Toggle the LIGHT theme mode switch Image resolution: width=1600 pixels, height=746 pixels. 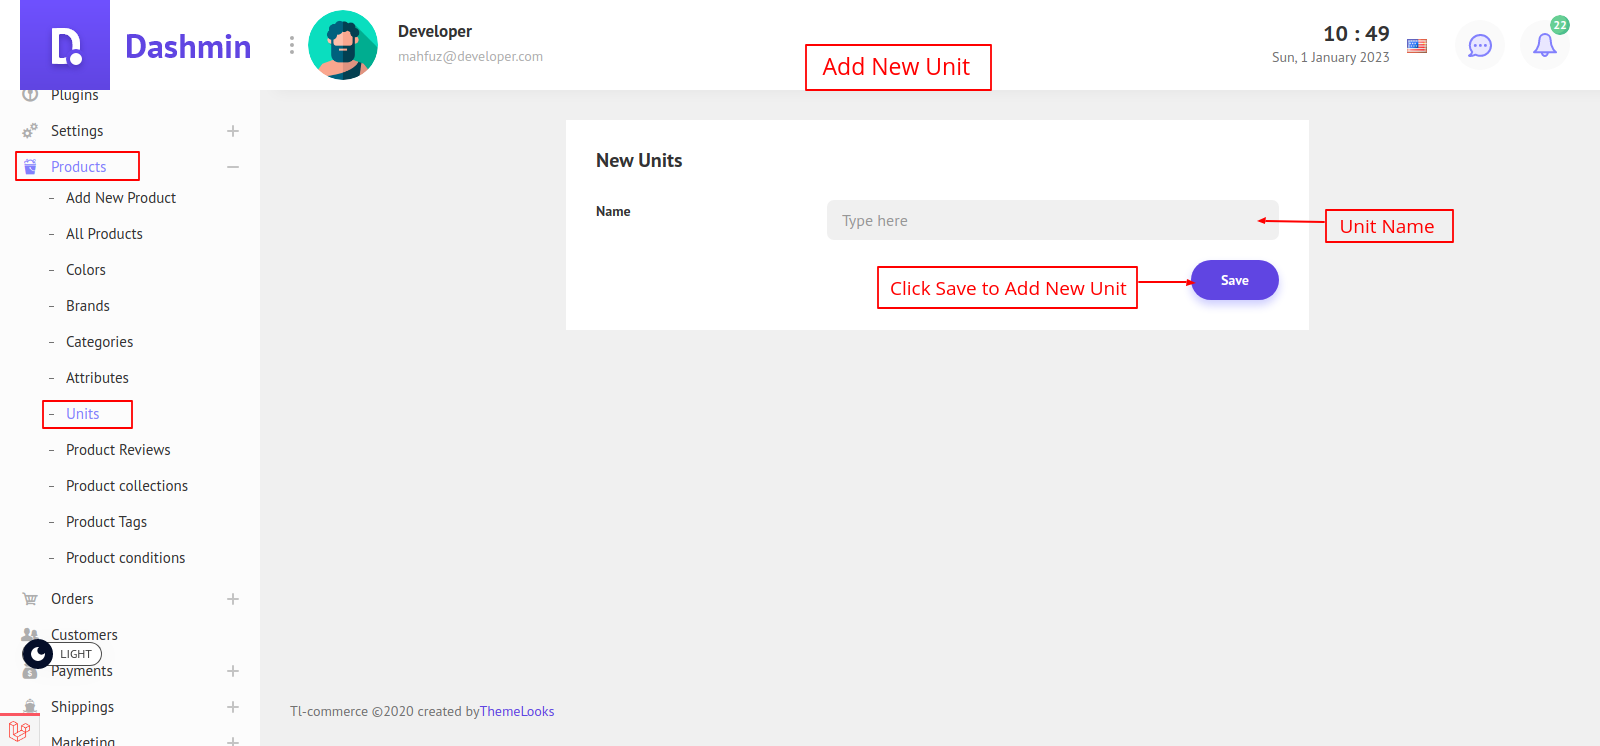click(x=62, y=654)
